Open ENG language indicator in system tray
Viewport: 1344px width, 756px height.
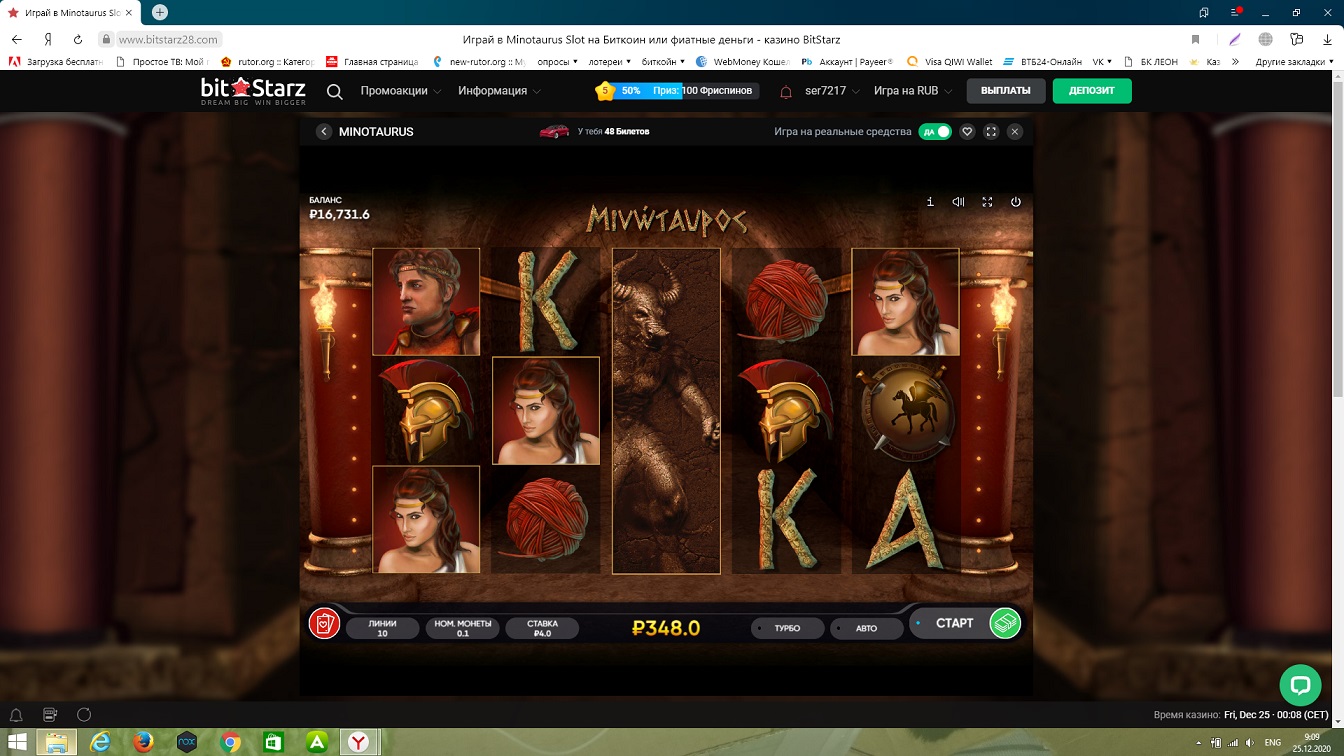[x=1273, y=743]
